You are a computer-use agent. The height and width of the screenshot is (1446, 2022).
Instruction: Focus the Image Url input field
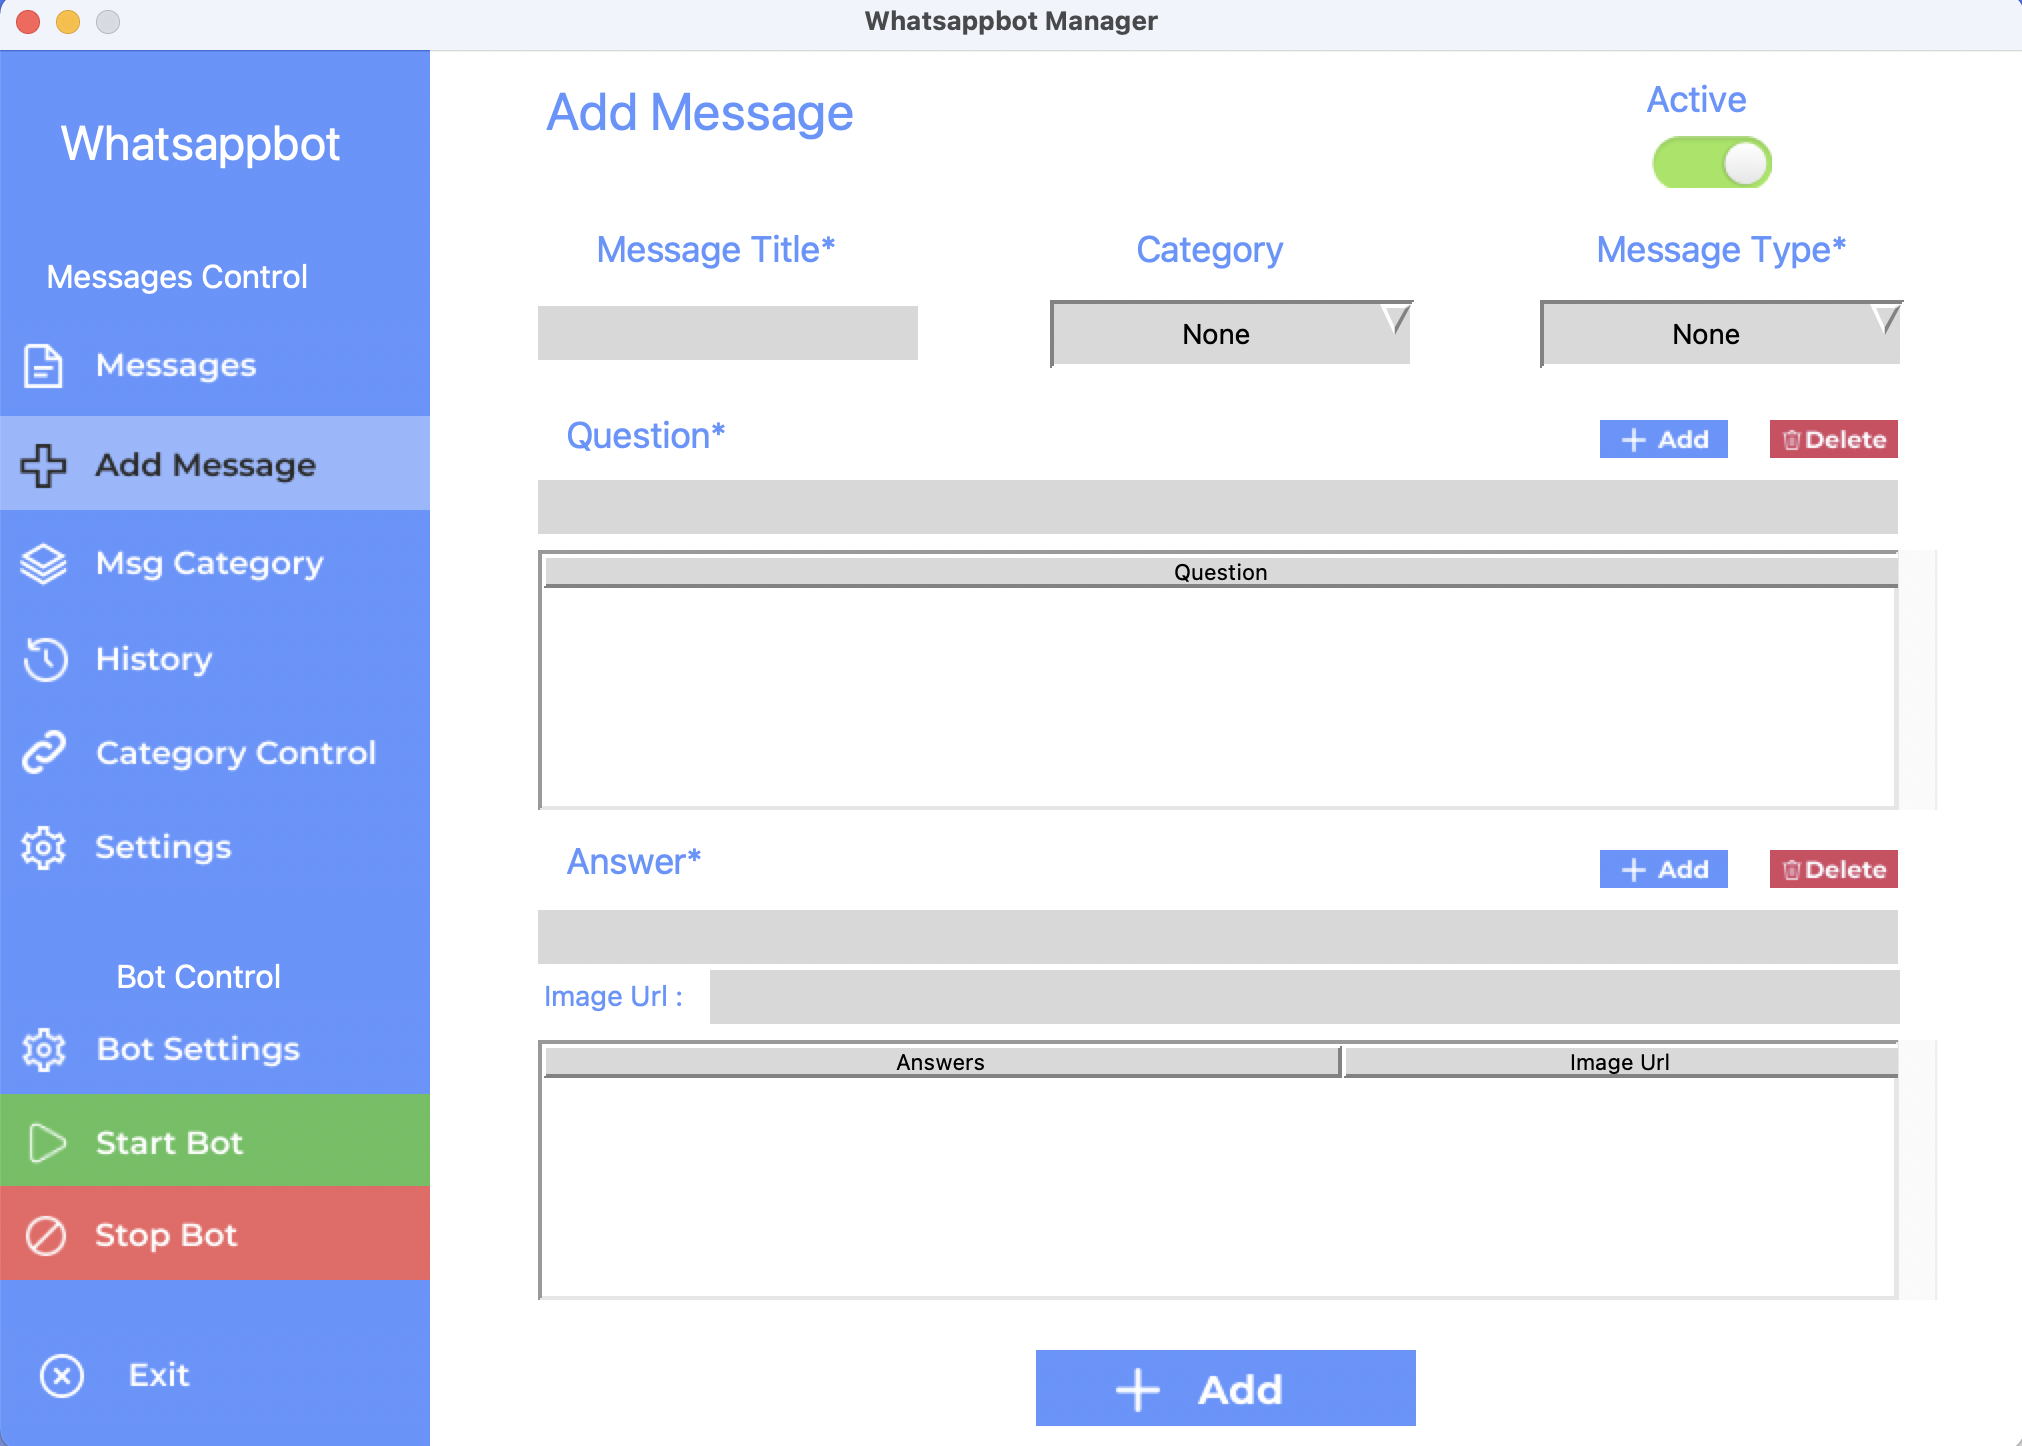point(1305,997)
